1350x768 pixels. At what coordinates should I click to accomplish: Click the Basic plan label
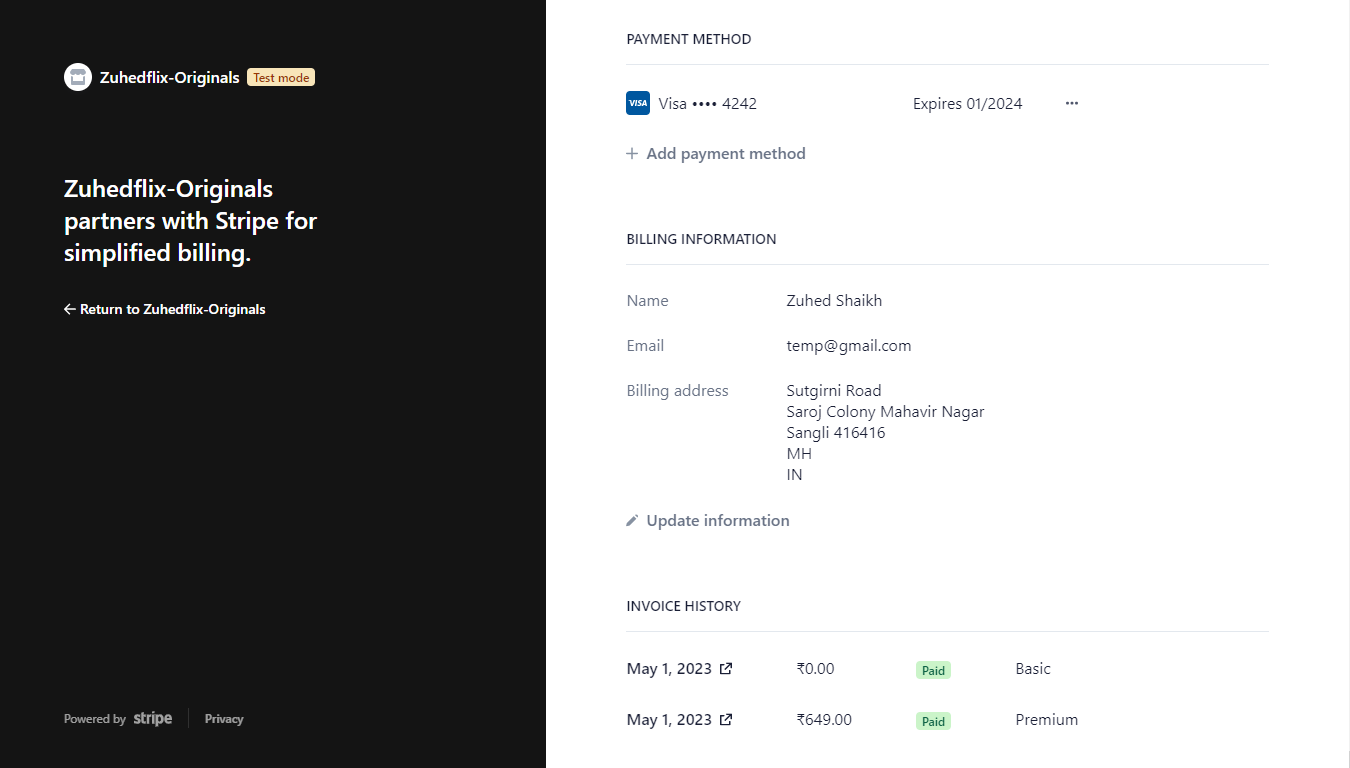pyautogui.click(x=1033, y=669)
